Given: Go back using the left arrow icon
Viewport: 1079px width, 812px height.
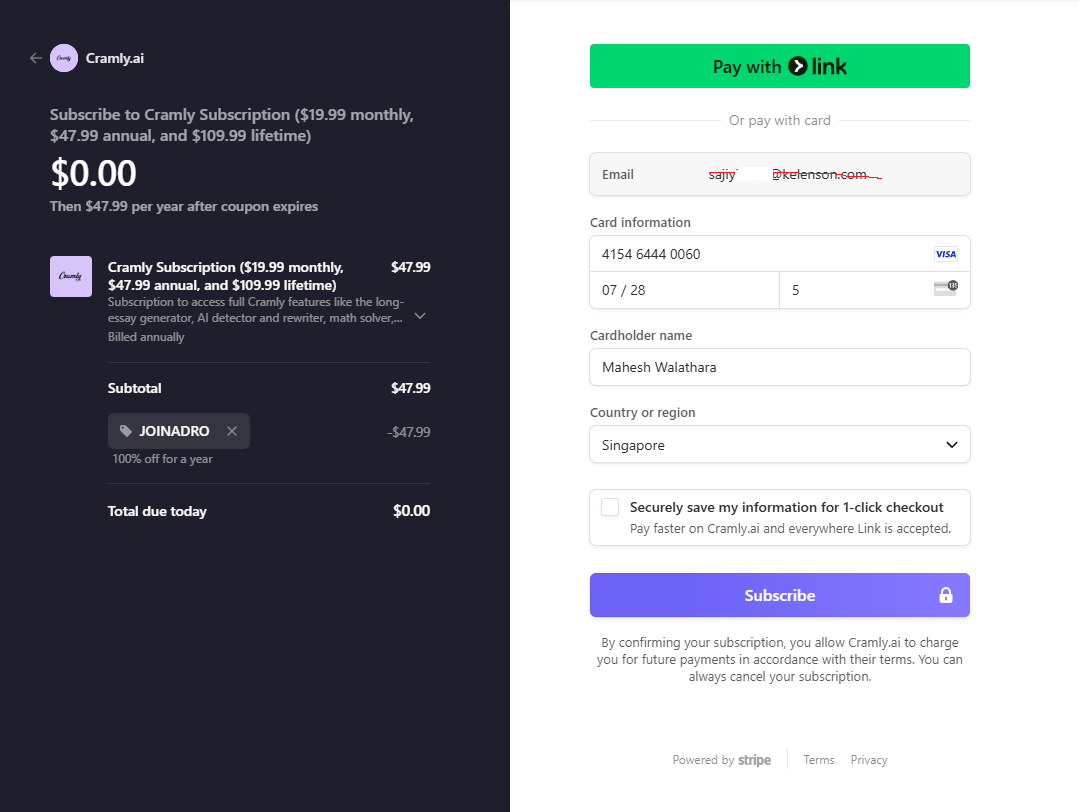Looking at the screenshot, I should click(36, 58).
